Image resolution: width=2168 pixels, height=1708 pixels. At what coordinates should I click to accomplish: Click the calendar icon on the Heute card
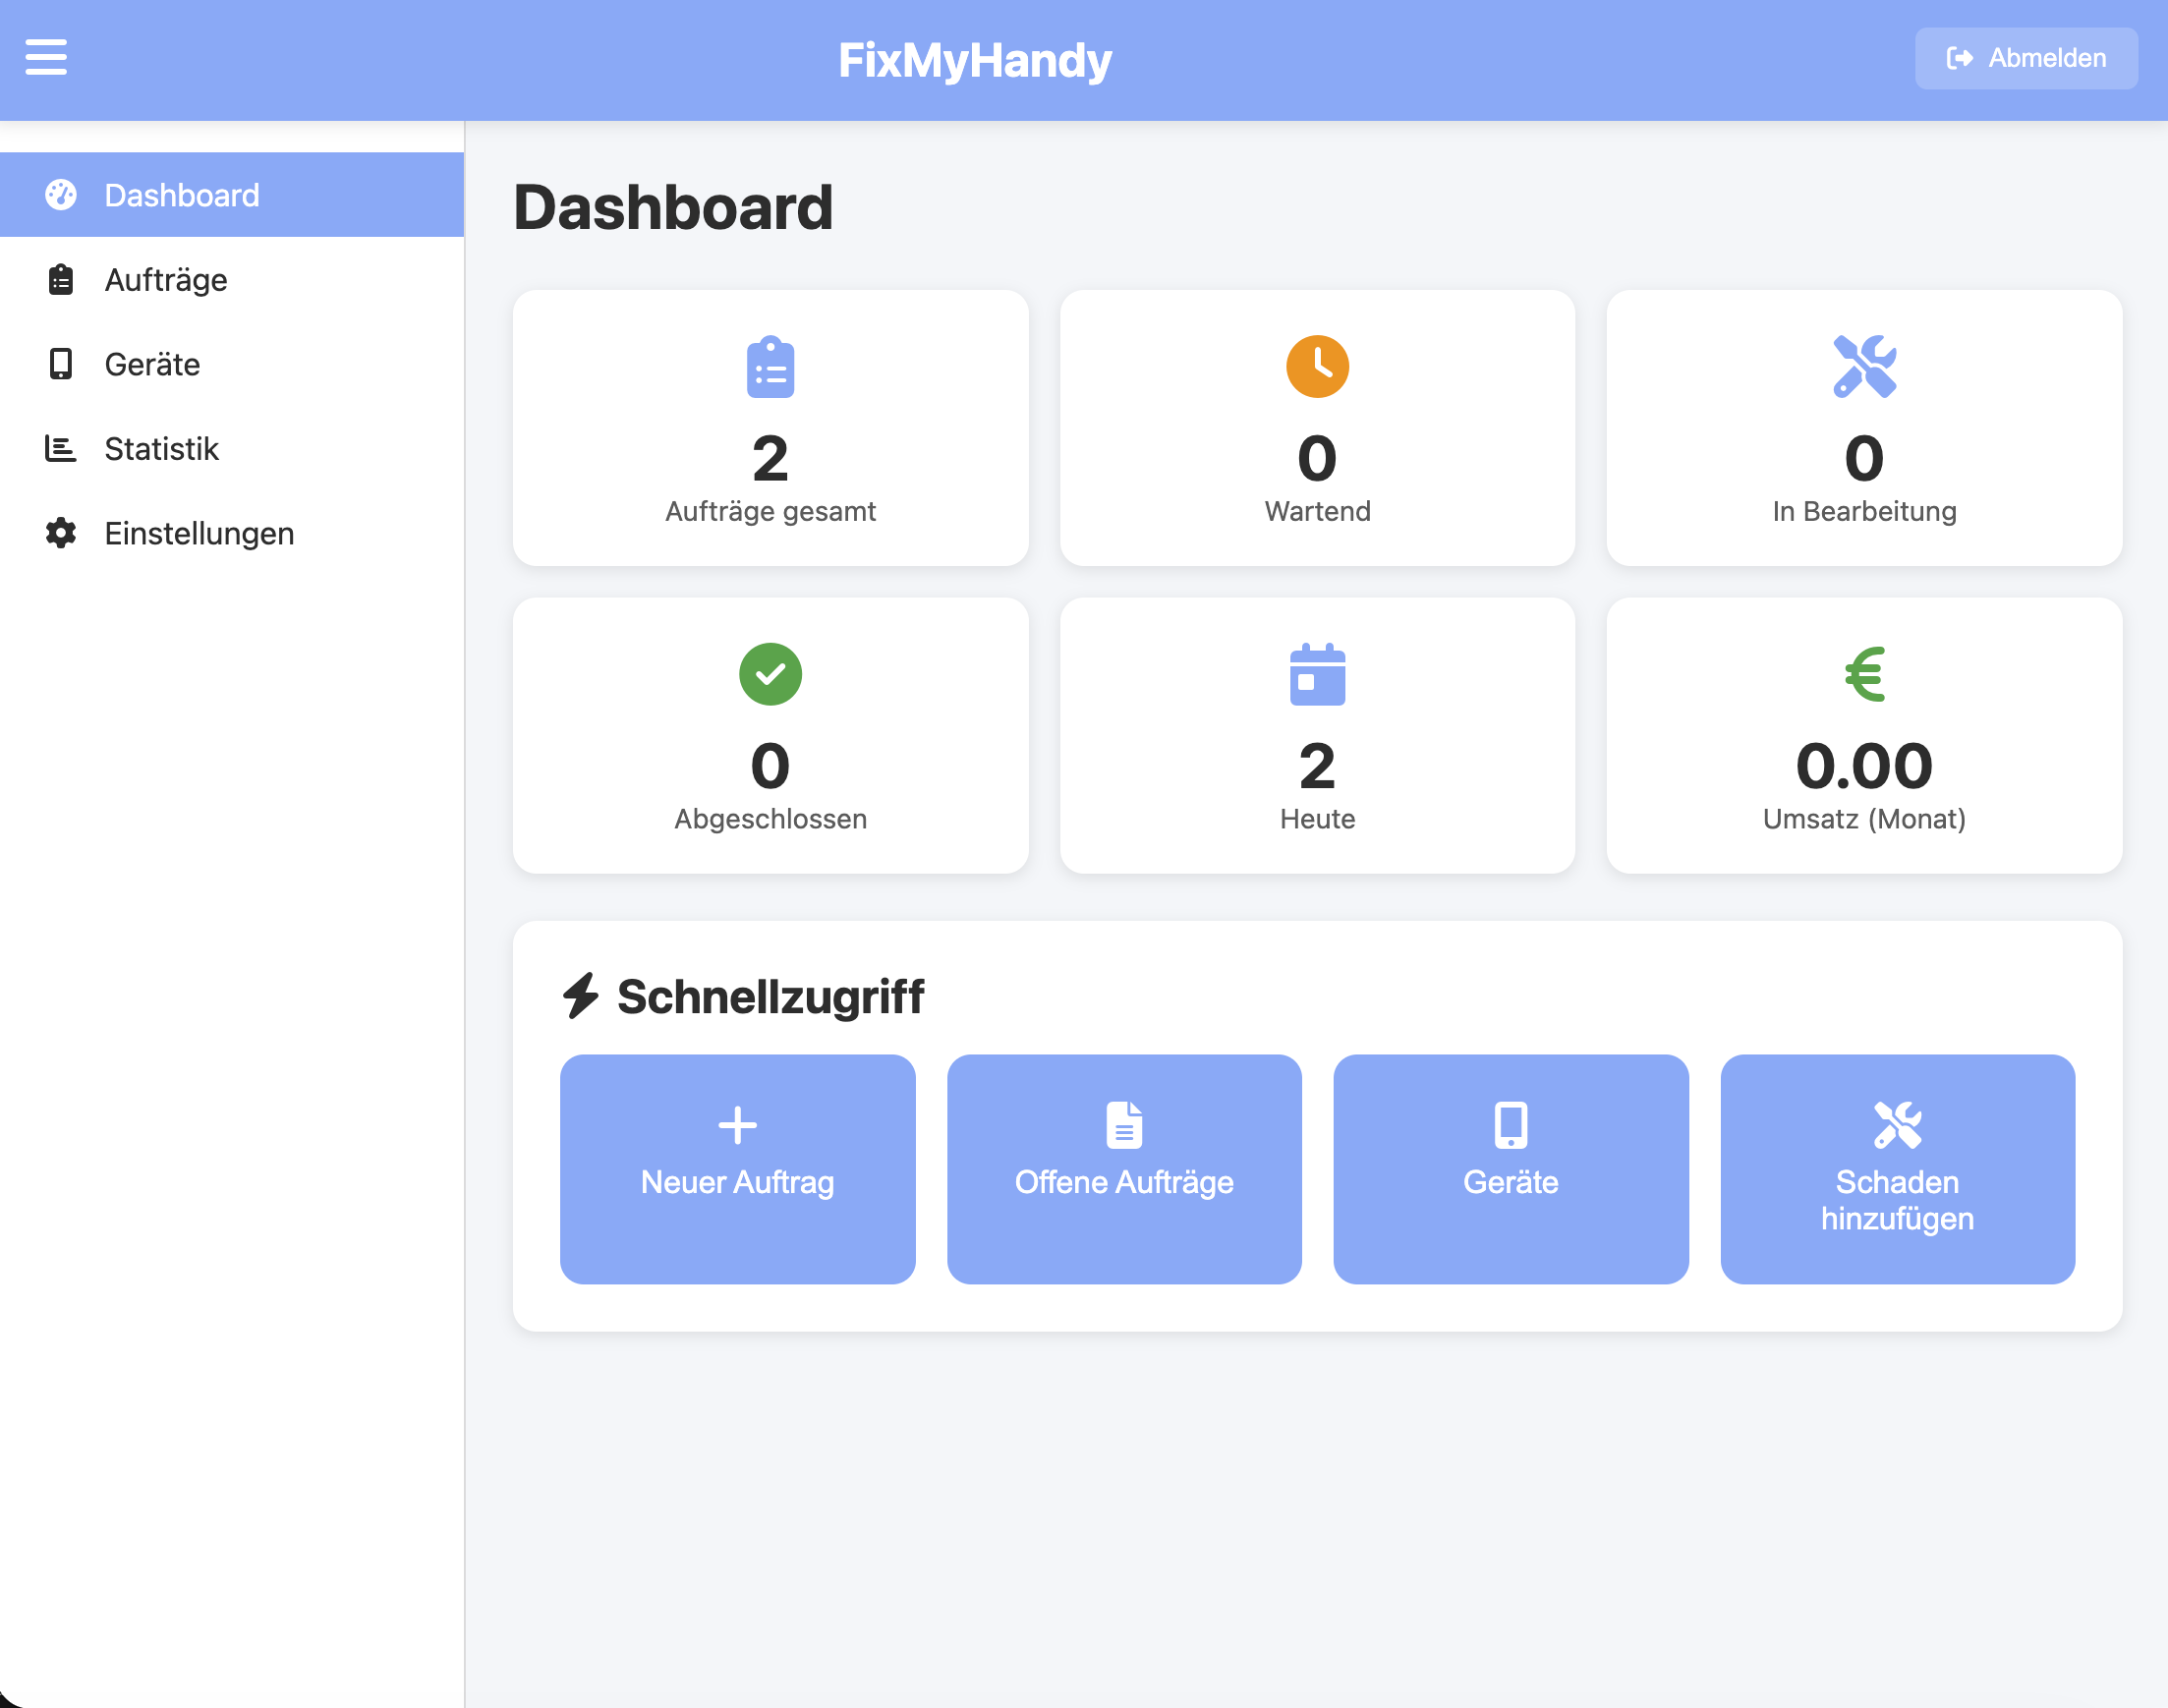[x=1317, y=674]
